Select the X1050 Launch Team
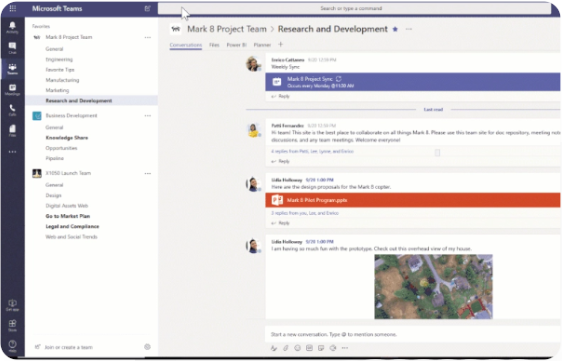 tap(68, 173)
